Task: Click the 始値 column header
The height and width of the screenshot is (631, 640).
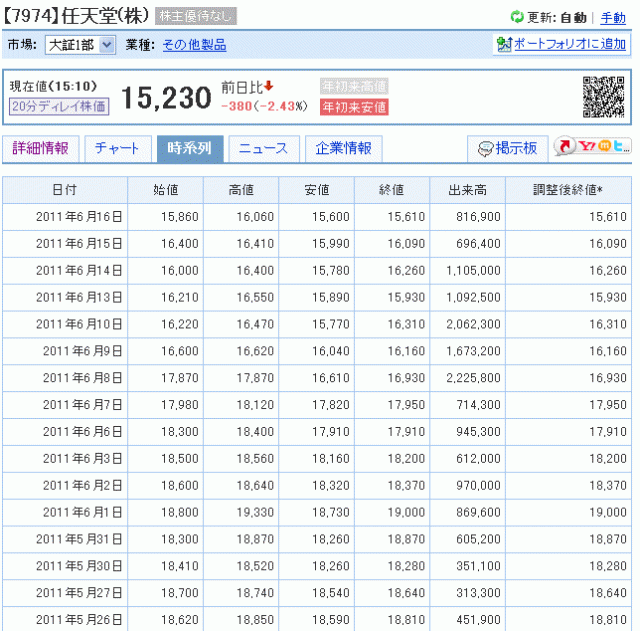Action: [x=165, y=190]
